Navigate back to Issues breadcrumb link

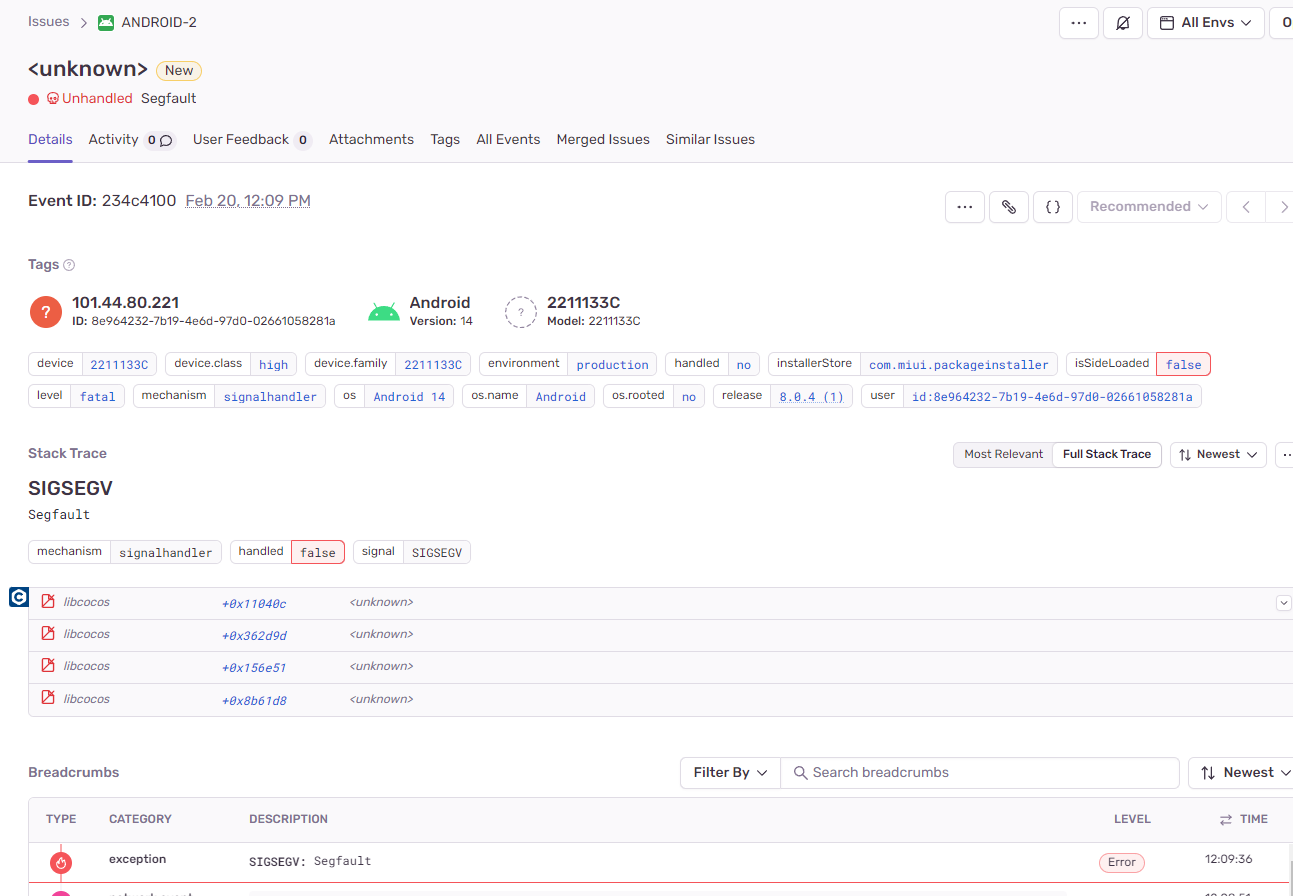[49, 21]
